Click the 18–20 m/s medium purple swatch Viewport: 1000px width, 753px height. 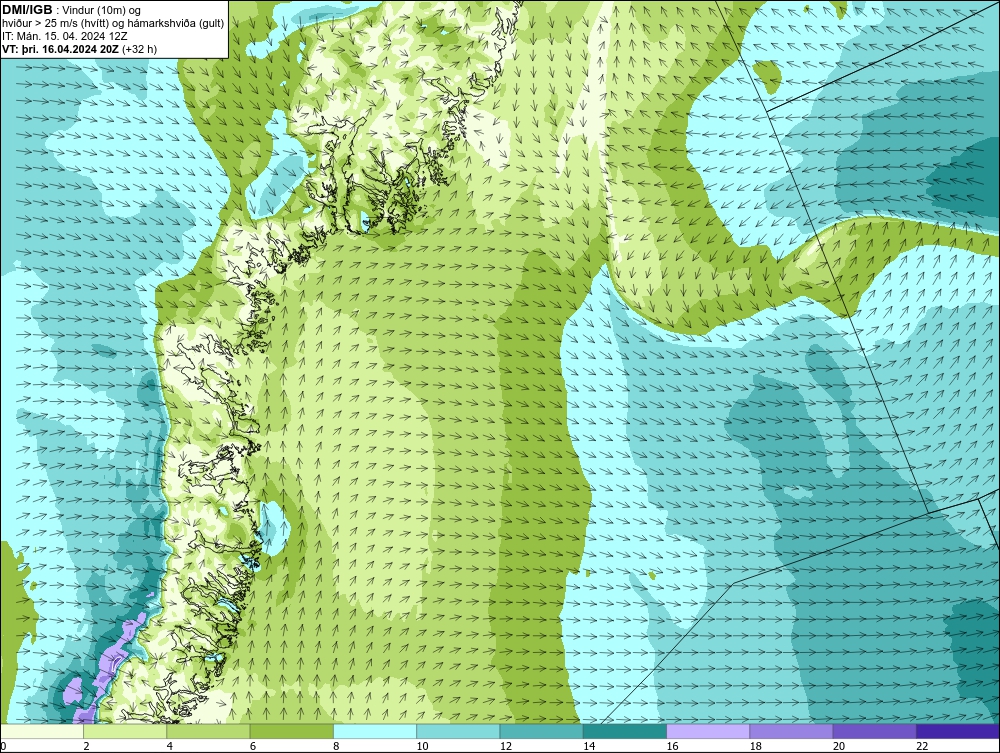(791, 731)
